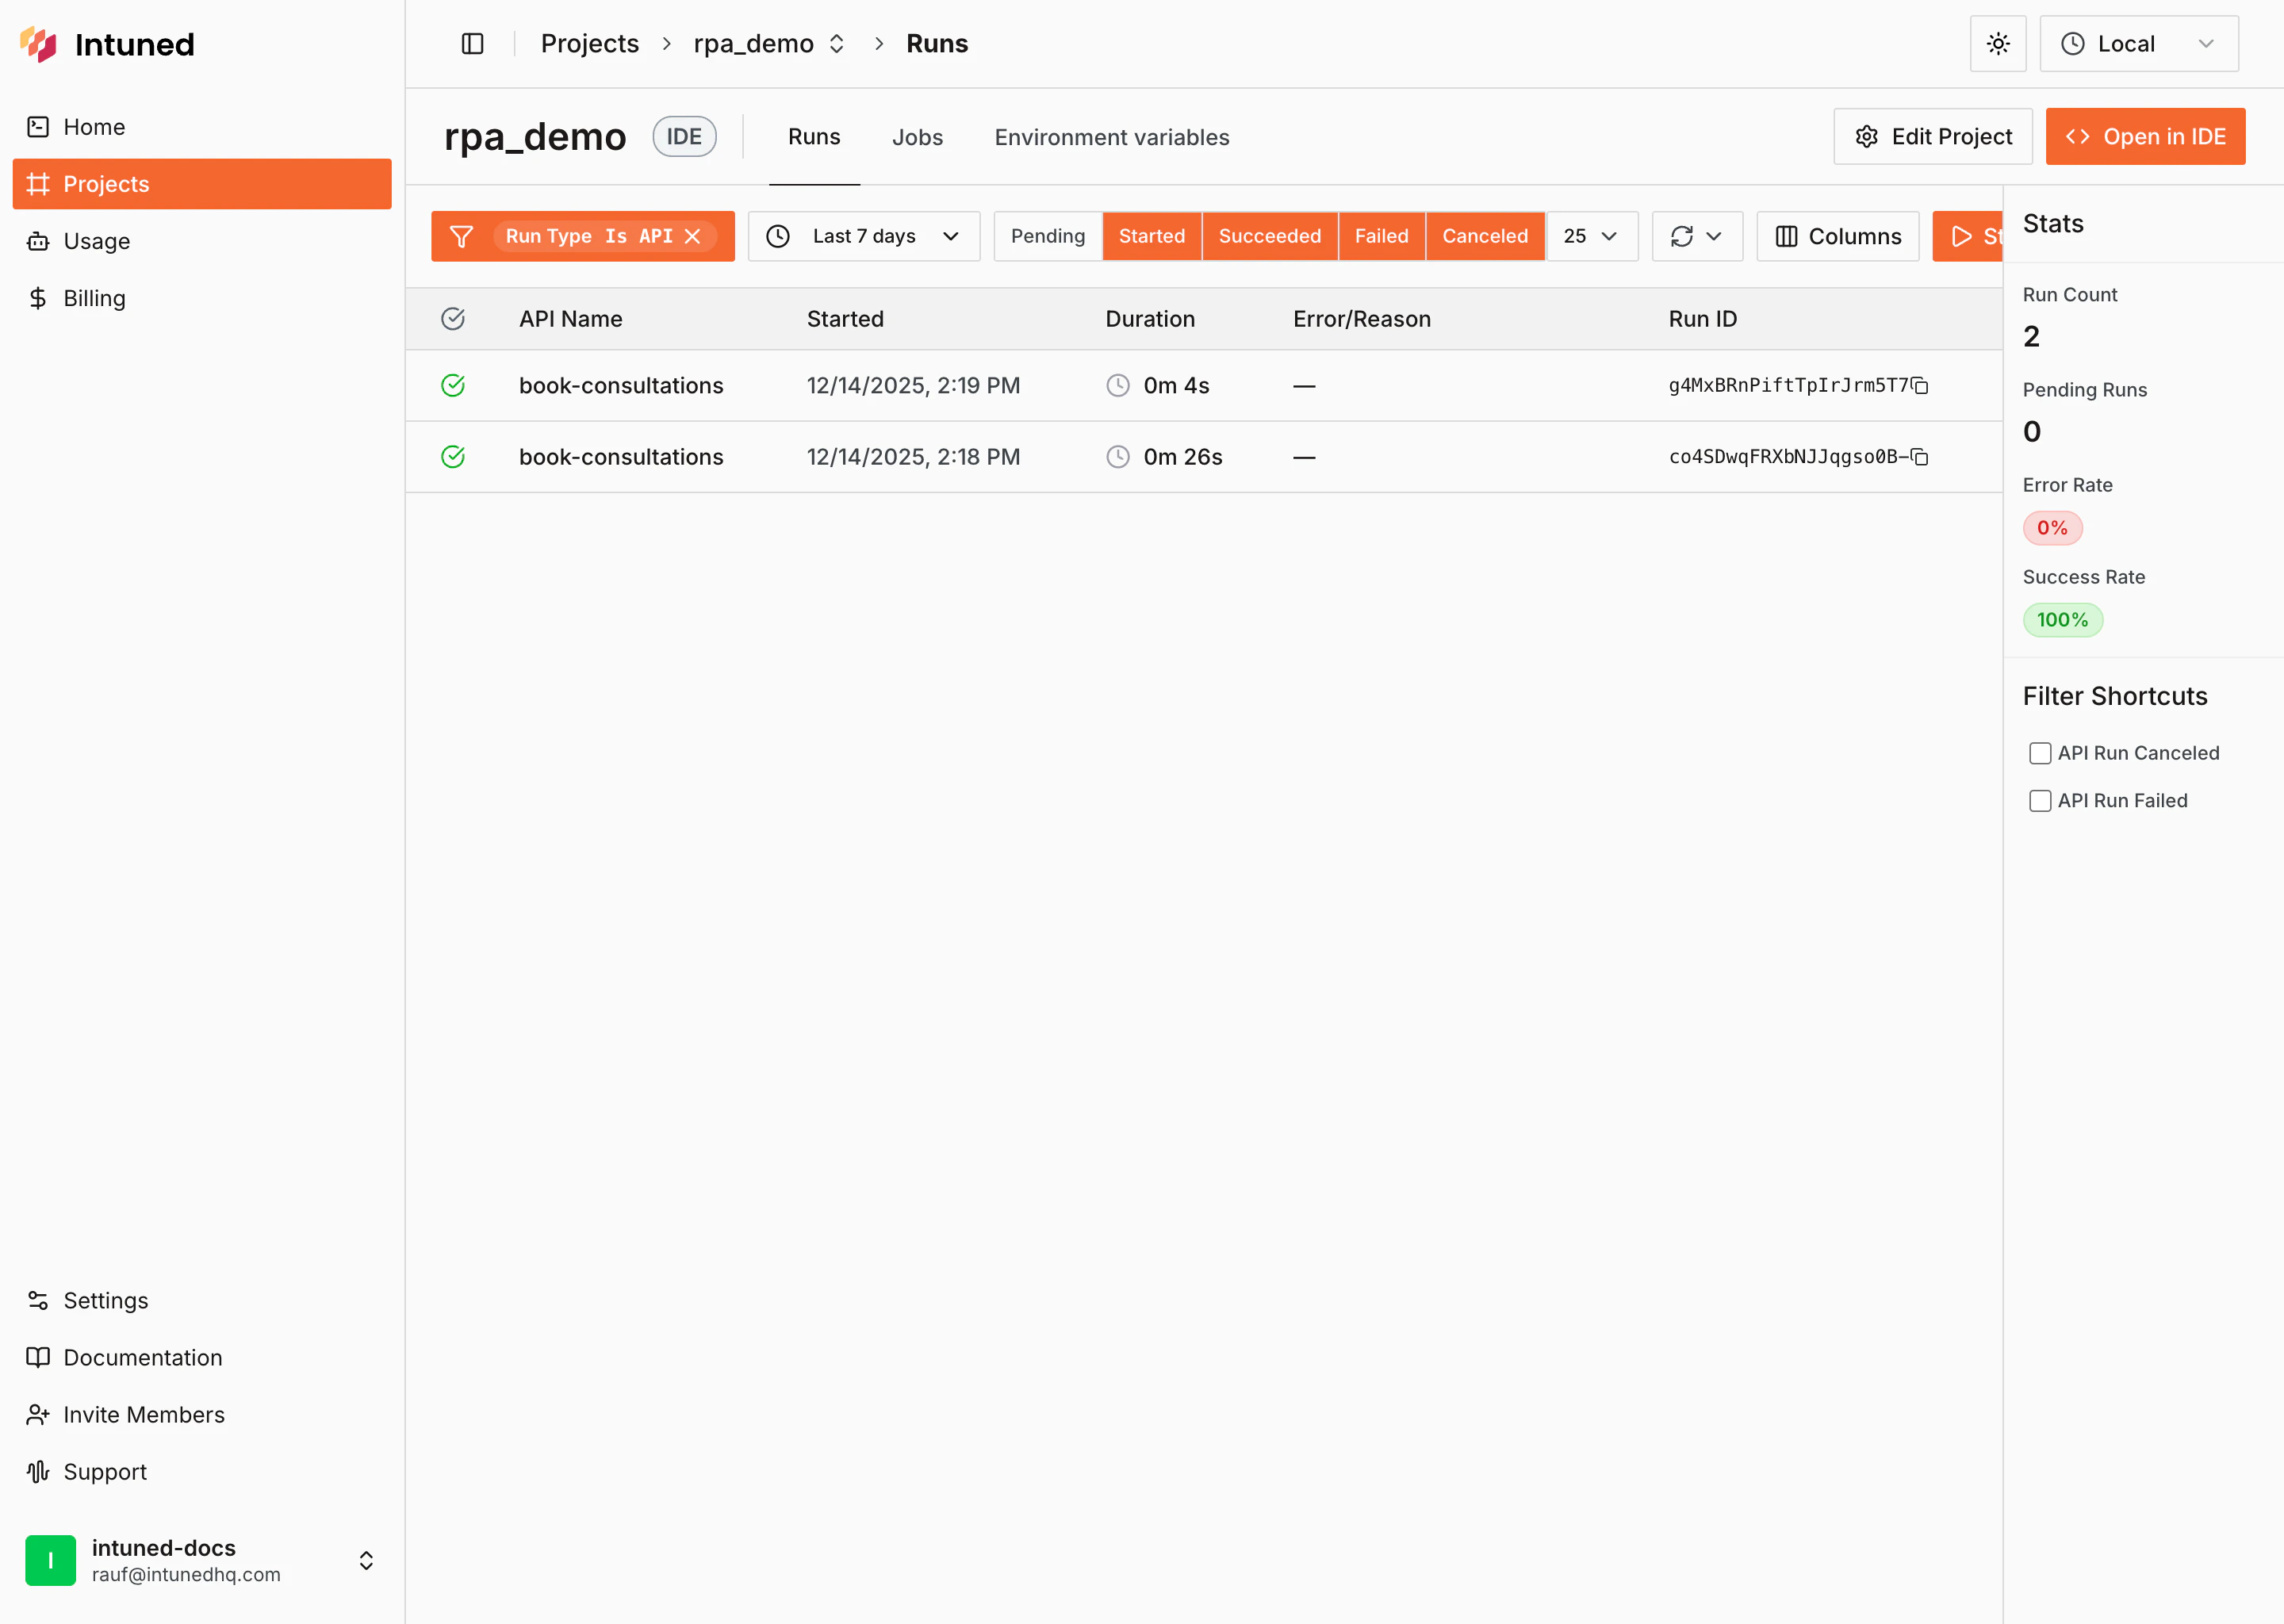
Task: Expand the intuned-docs workspace switcher
Action: coord(366,1560)
